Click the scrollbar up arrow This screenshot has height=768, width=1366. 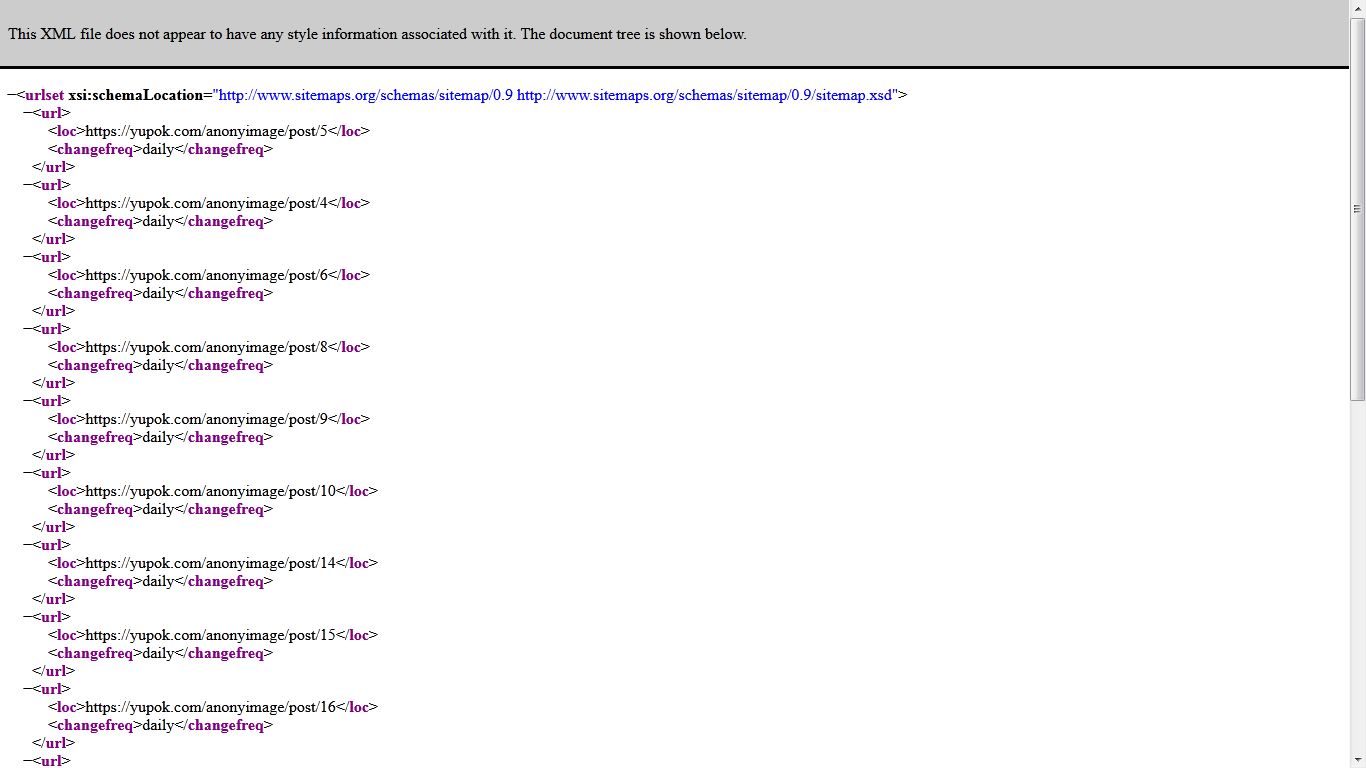point(1357,8)
